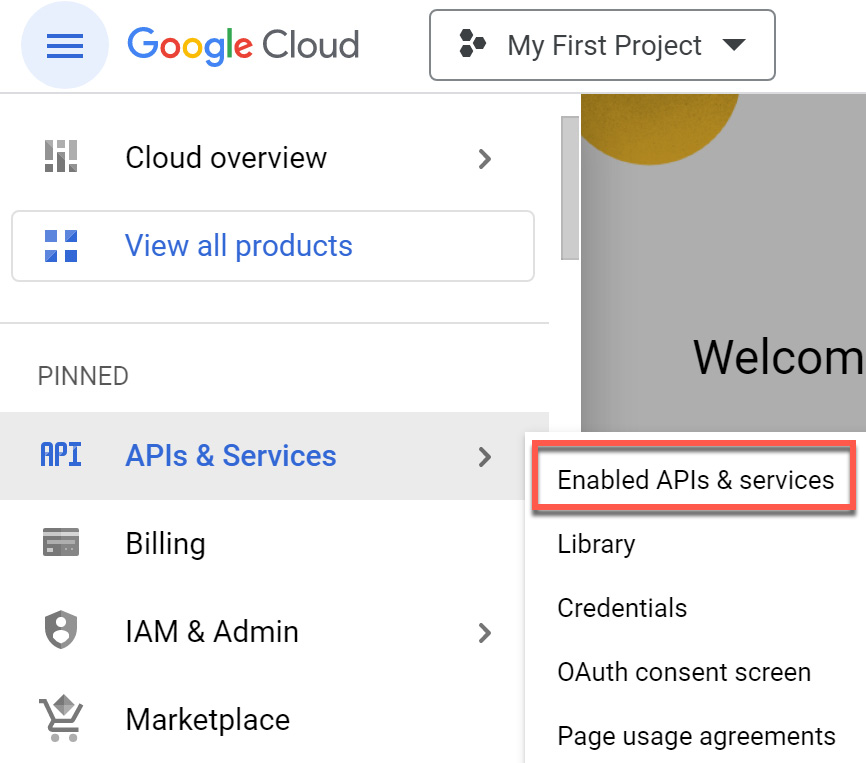Open the My First Project selector dropdown
This screenshot has width=866, height=763.
(602, 45)
